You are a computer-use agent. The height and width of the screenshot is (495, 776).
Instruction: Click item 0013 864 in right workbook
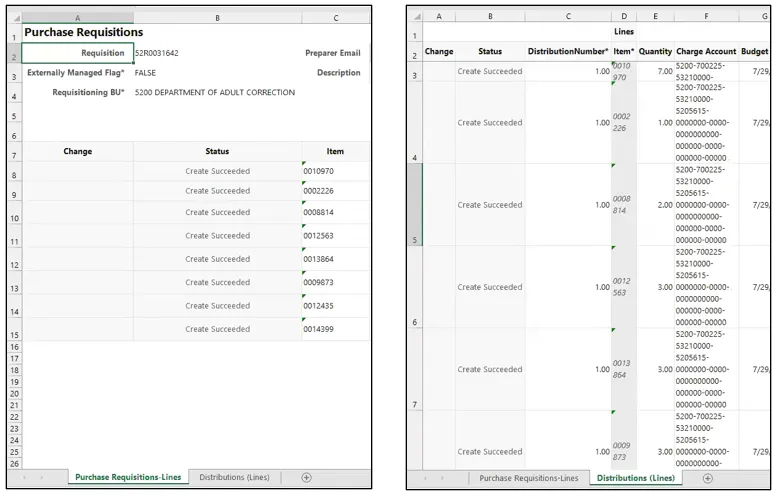[x=622, y=369]
